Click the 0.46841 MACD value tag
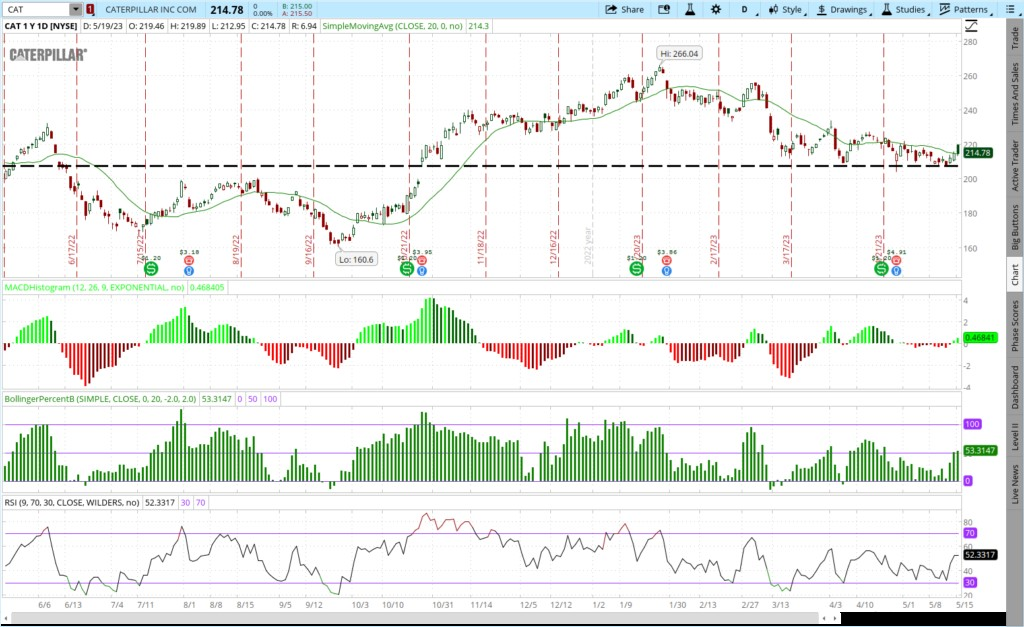The image size is (1024, 627). 980,338
